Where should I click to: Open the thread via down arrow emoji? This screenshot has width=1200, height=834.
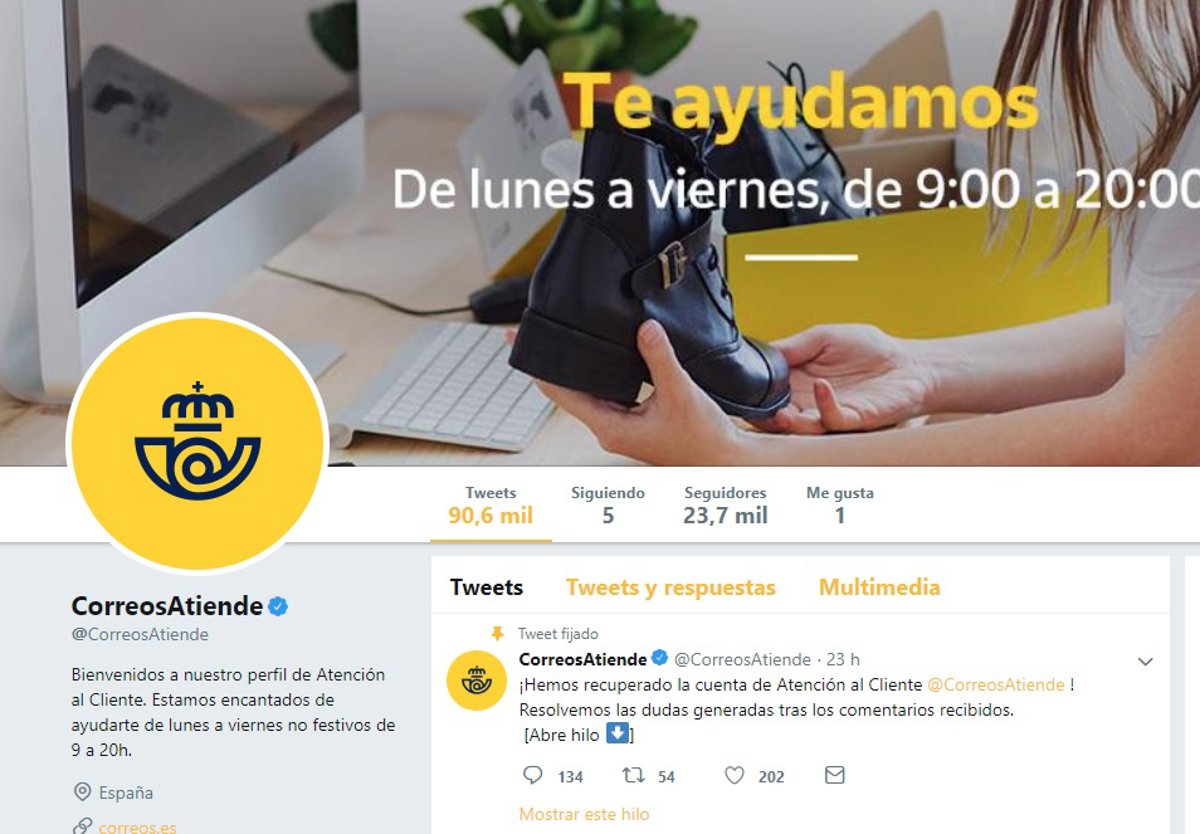pos(617,734)
